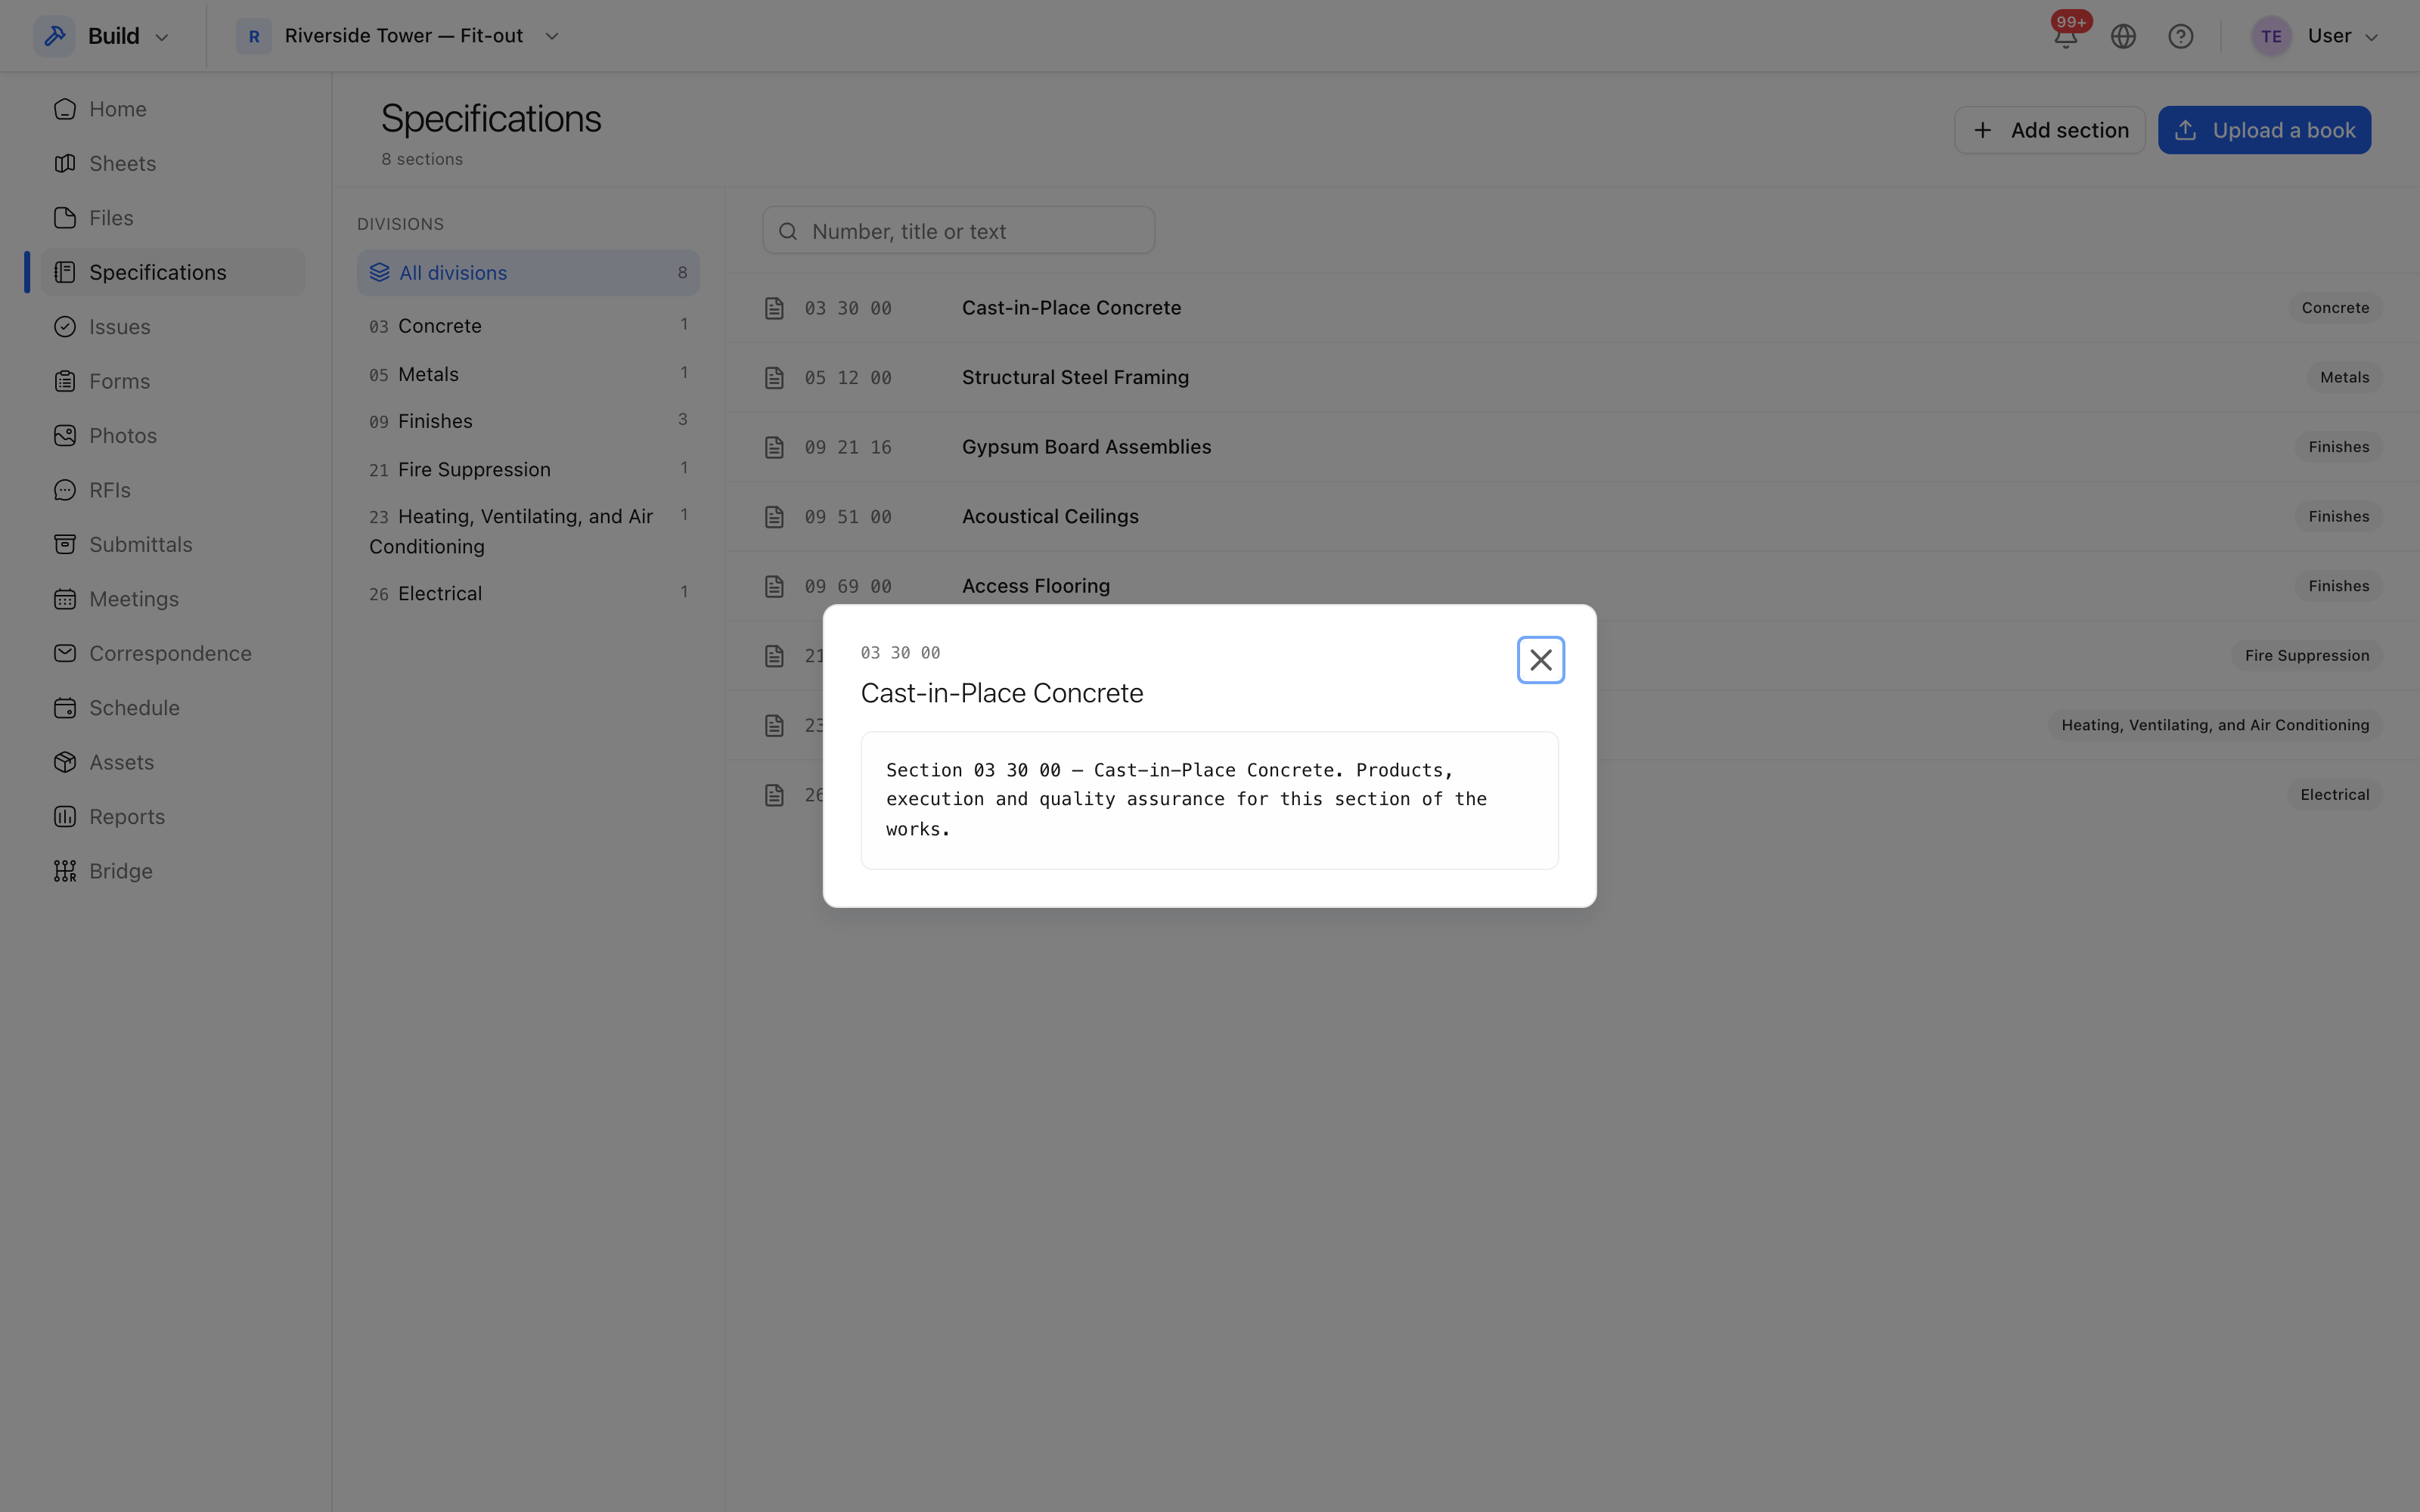This screenshot has height=1512, width=2420.
Task: Filter by 21 Fire Suppression division
Action: (x=528, y=469)
